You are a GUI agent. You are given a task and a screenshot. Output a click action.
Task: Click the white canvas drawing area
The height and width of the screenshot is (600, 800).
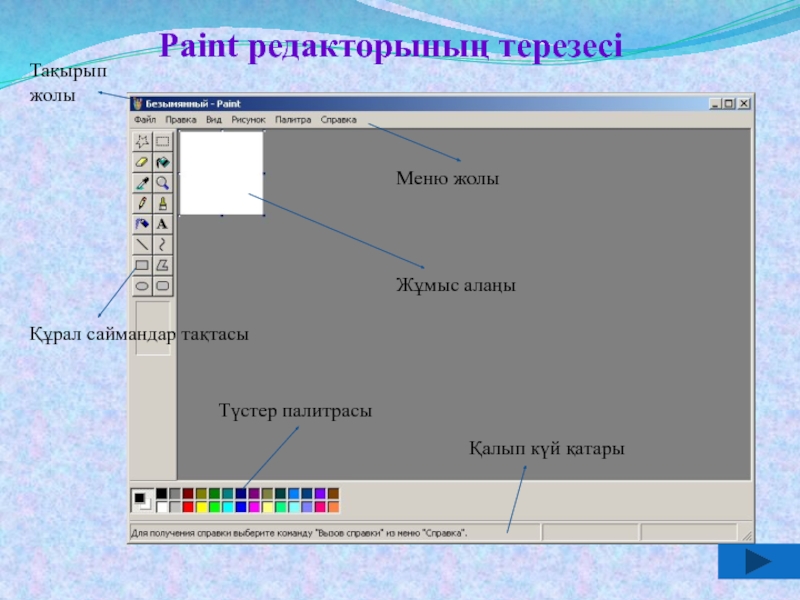pyautogui.click(x=221, y=172)
